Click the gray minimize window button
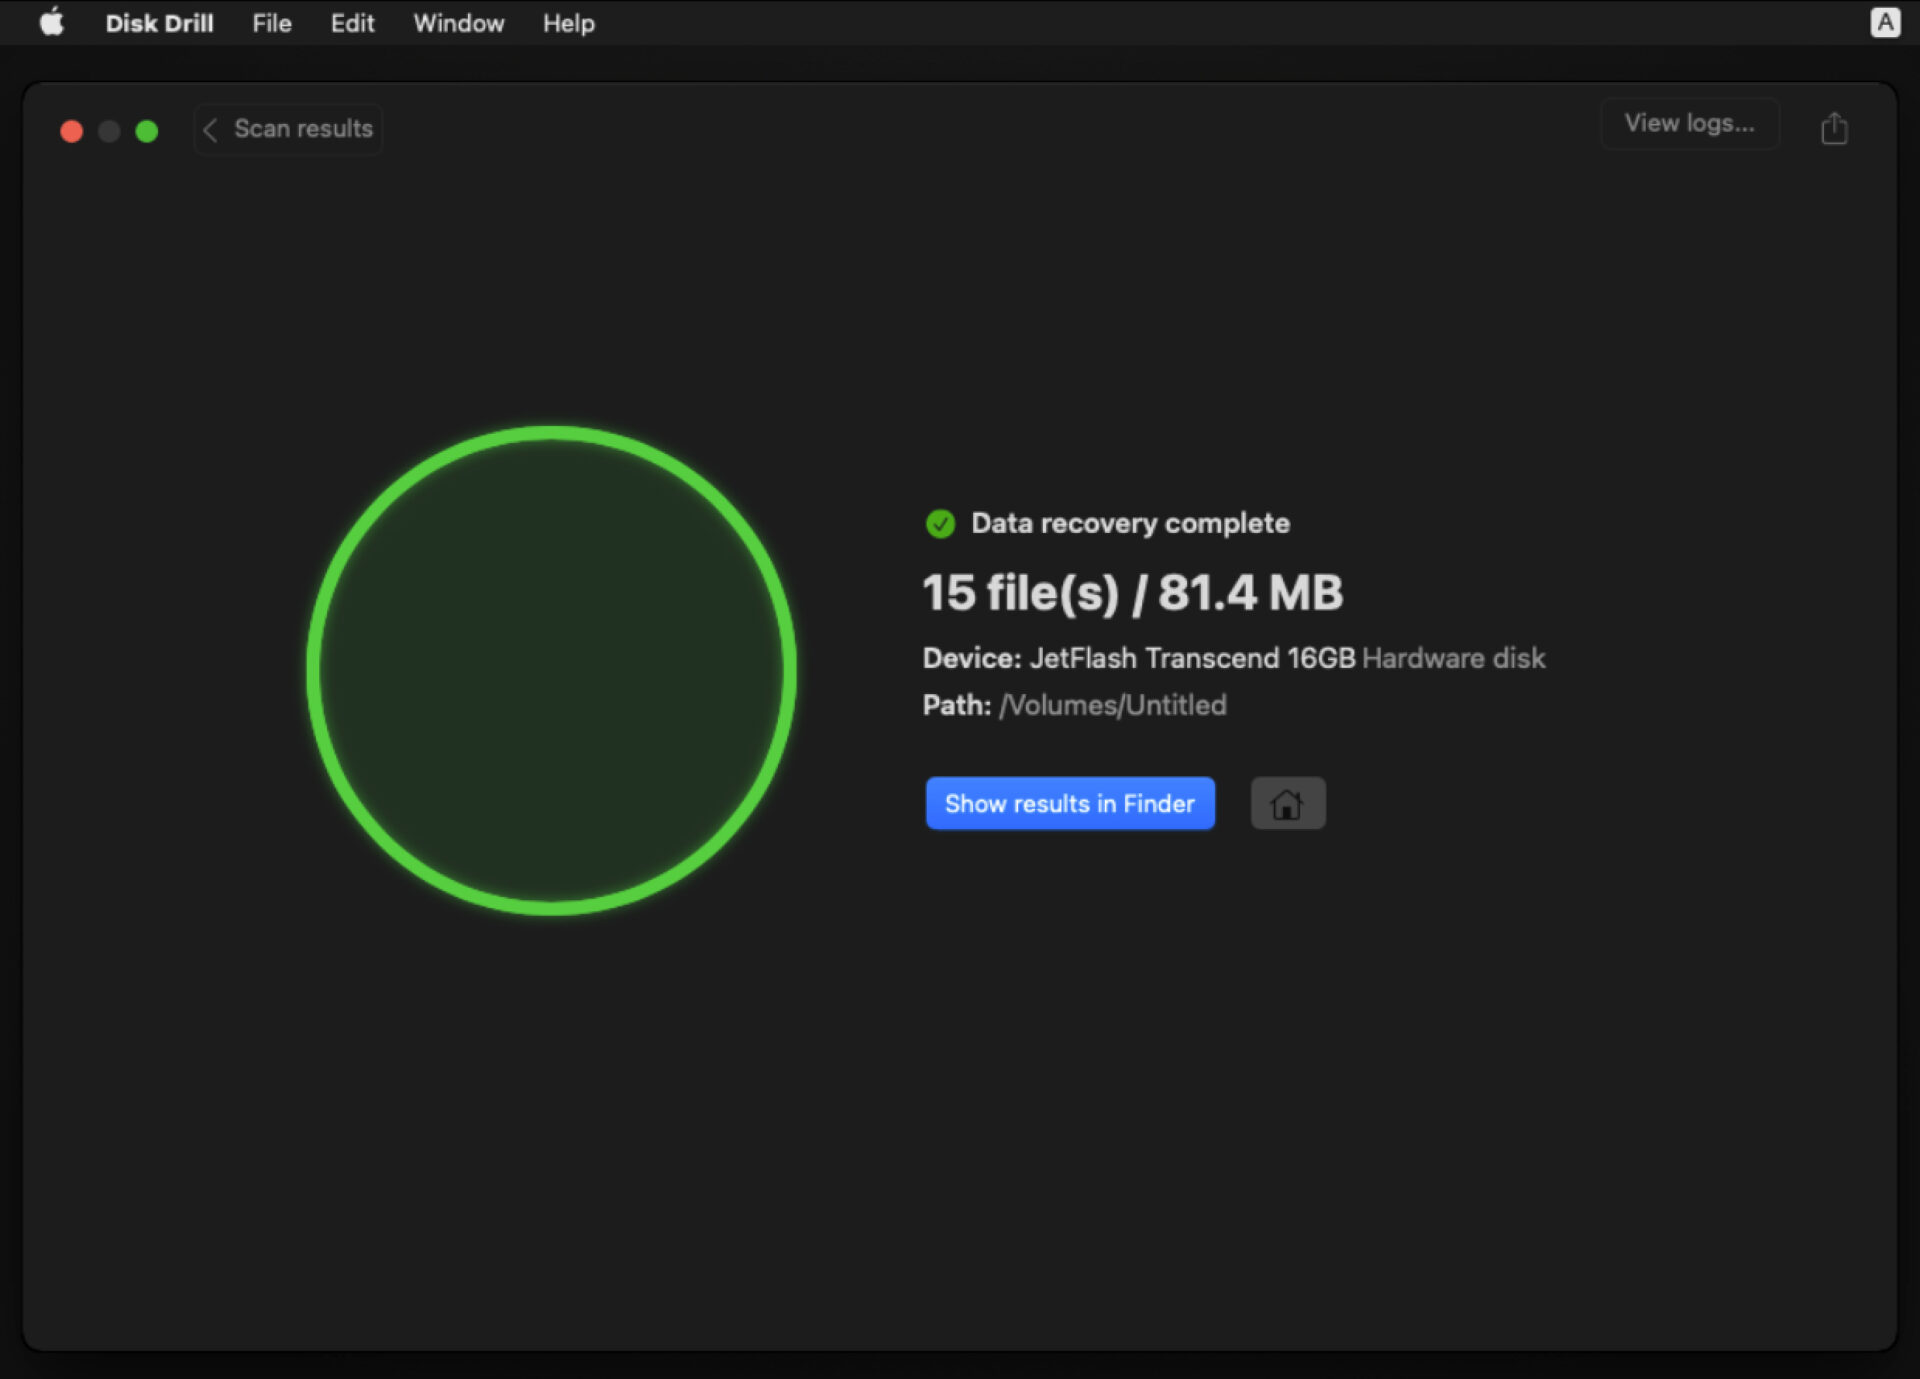Viewport: 1920px width, 1379px height. (109, 131)
